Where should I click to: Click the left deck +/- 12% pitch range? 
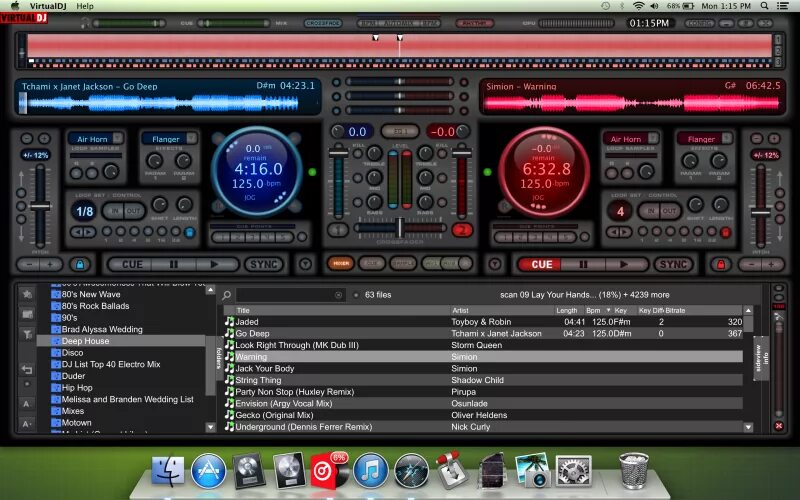[36, 155]
